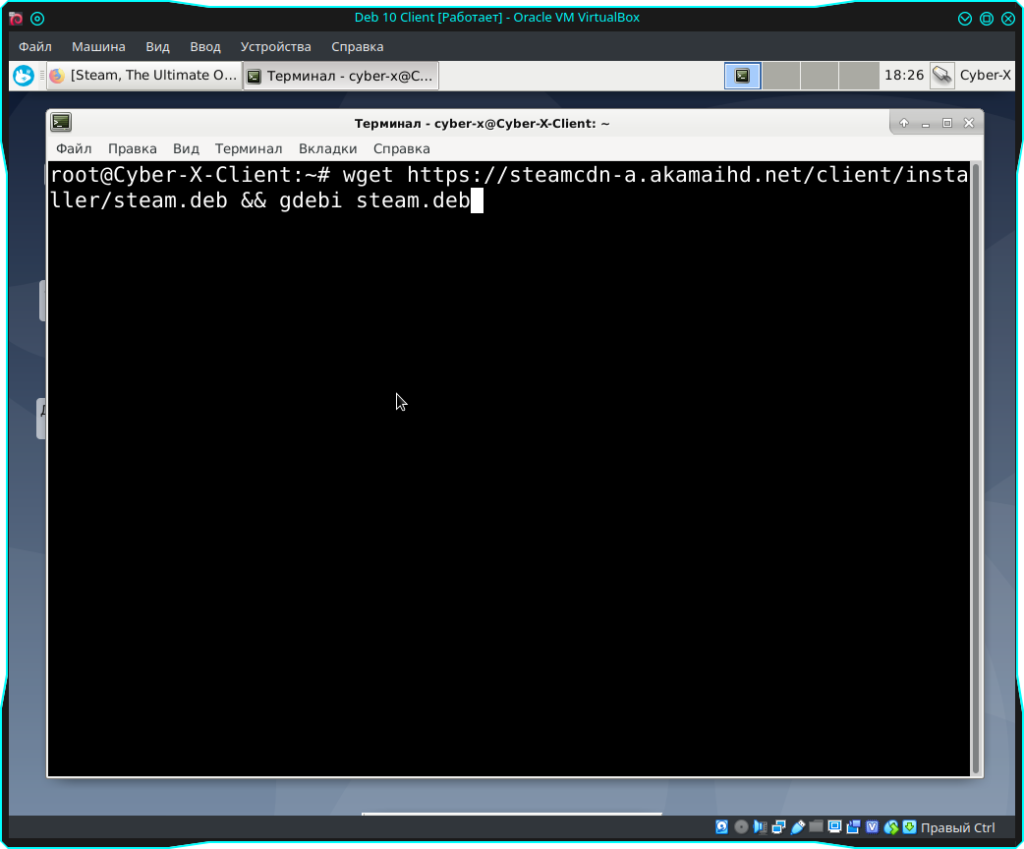Switch to the Терминал taskbar window button

341,76
